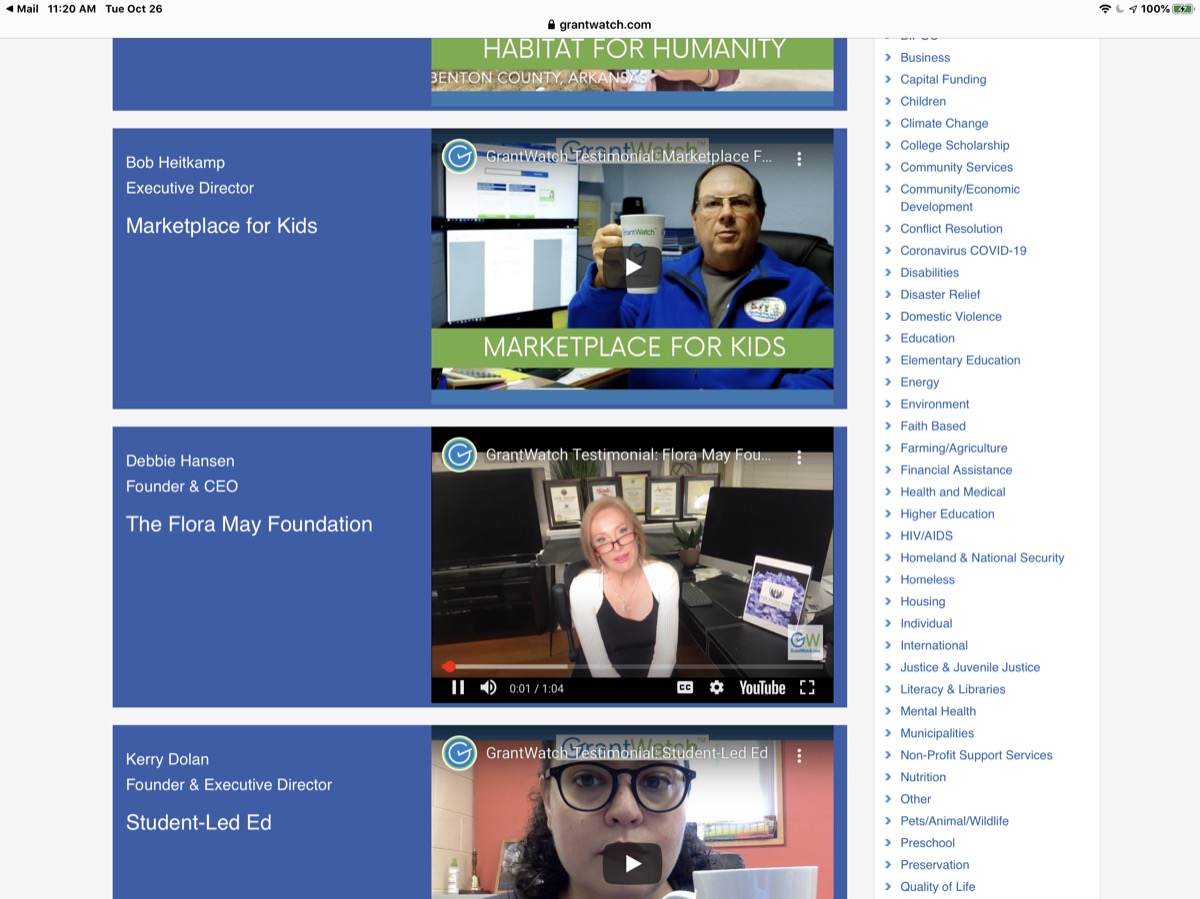Image resolution: width=1200 pixels, height=899 pixels.
Task: Open more options on Student-Led Ed video
Action: pos(799,755)
